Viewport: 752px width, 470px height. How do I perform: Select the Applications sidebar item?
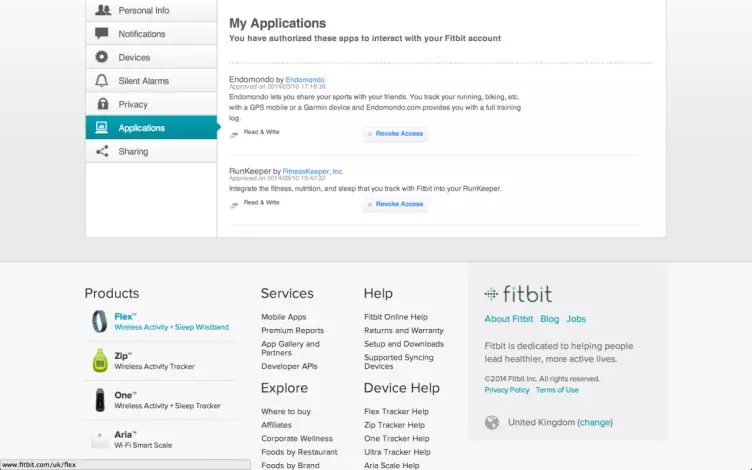coord(152,128)
